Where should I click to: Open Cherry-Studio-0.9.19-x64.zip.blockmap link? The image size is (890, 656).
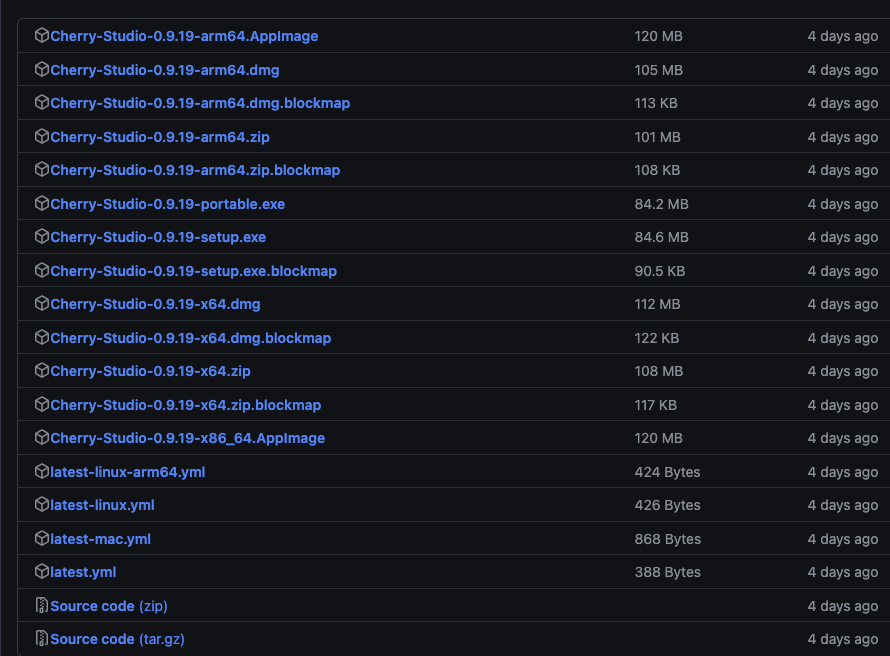pyautogui.click(x=185, y=405)
